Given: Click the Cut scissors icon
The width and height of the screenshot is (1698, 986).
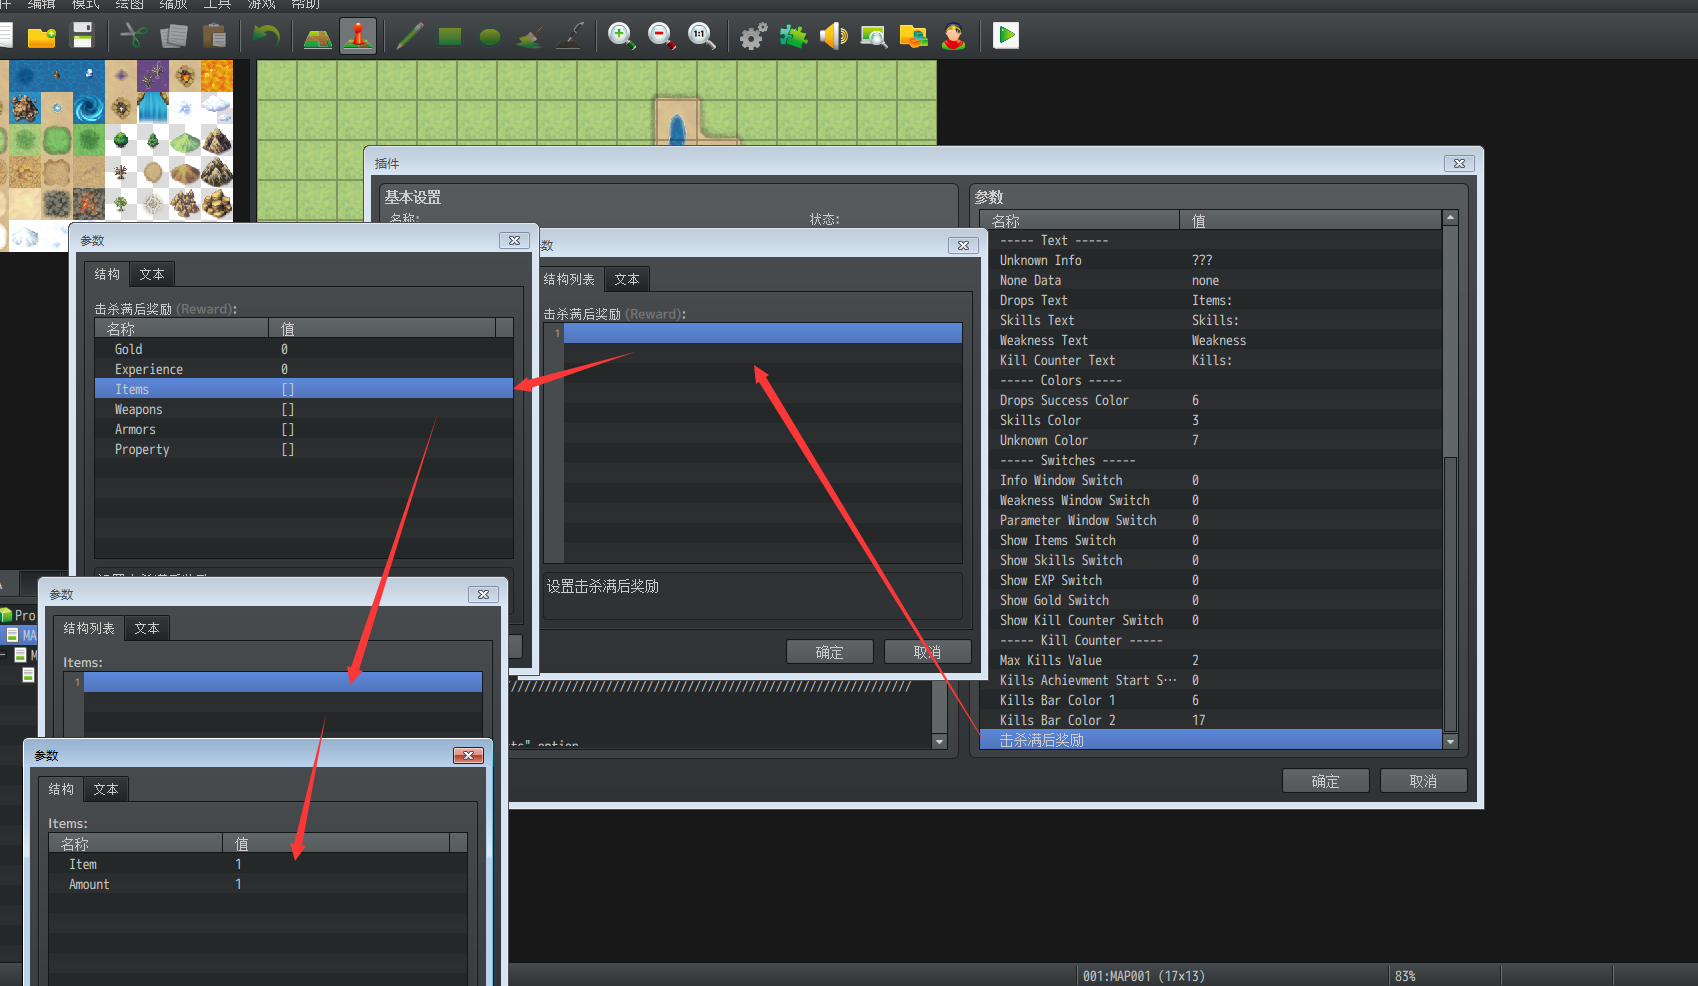Looking at the screenshot, I should pos(134,37).
